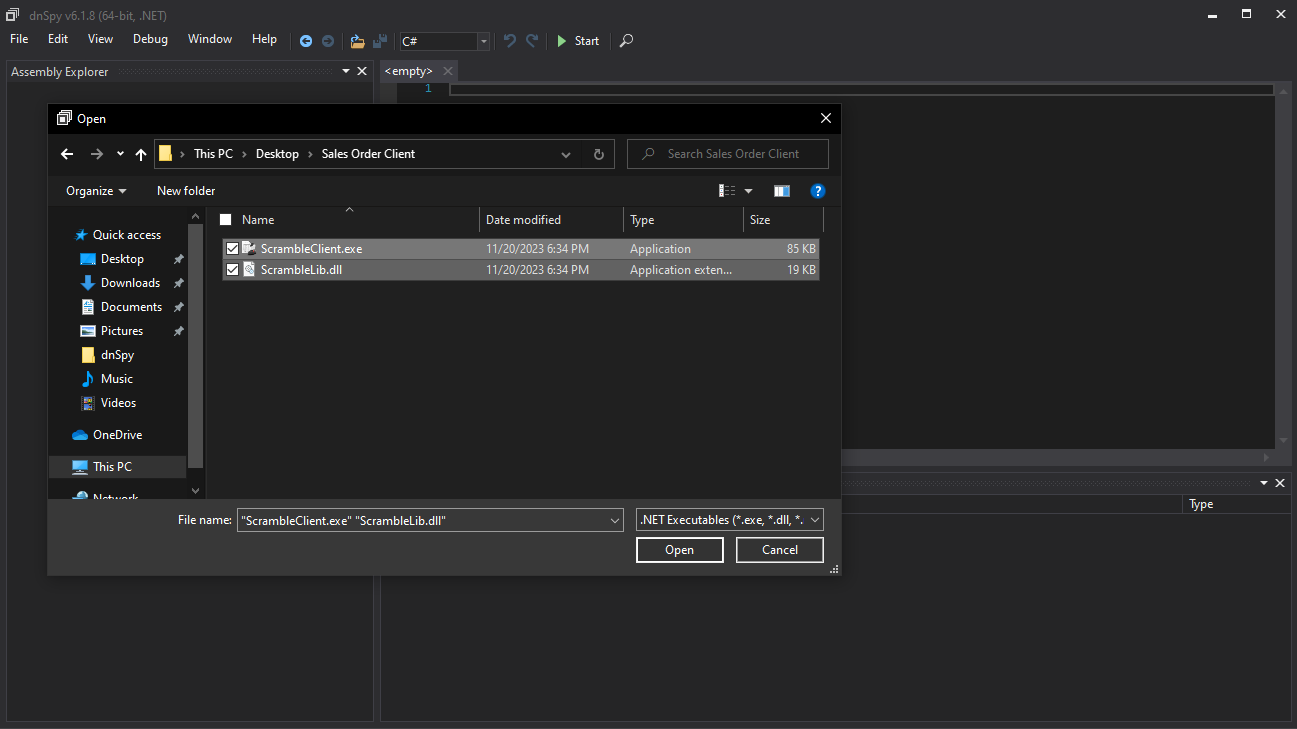The width and height of the screenshot is (1297, 729).
Task: Open the Organize dropdown menu
Action: click(96, 191)
